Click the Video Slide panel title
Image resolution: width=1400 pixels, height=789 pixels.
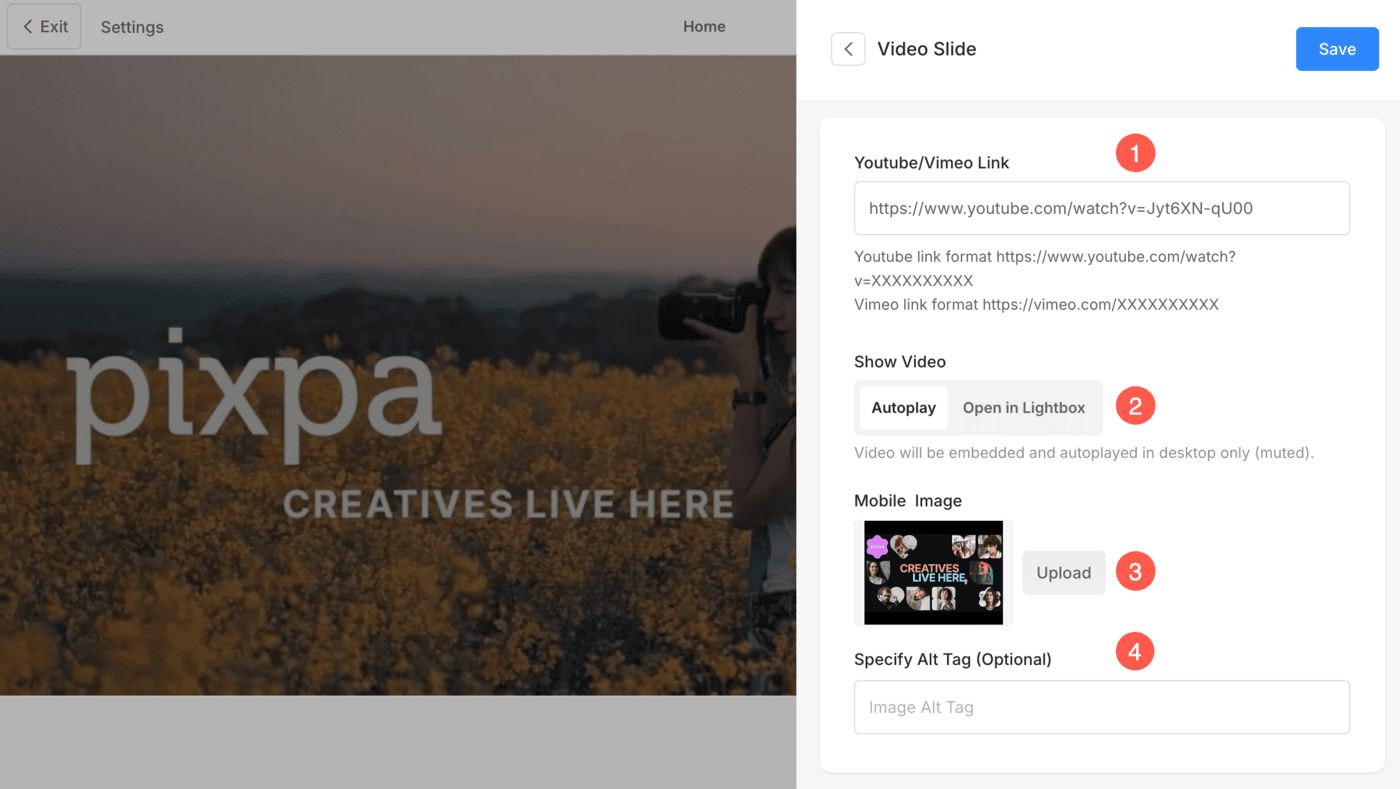(x=927, y=49)
